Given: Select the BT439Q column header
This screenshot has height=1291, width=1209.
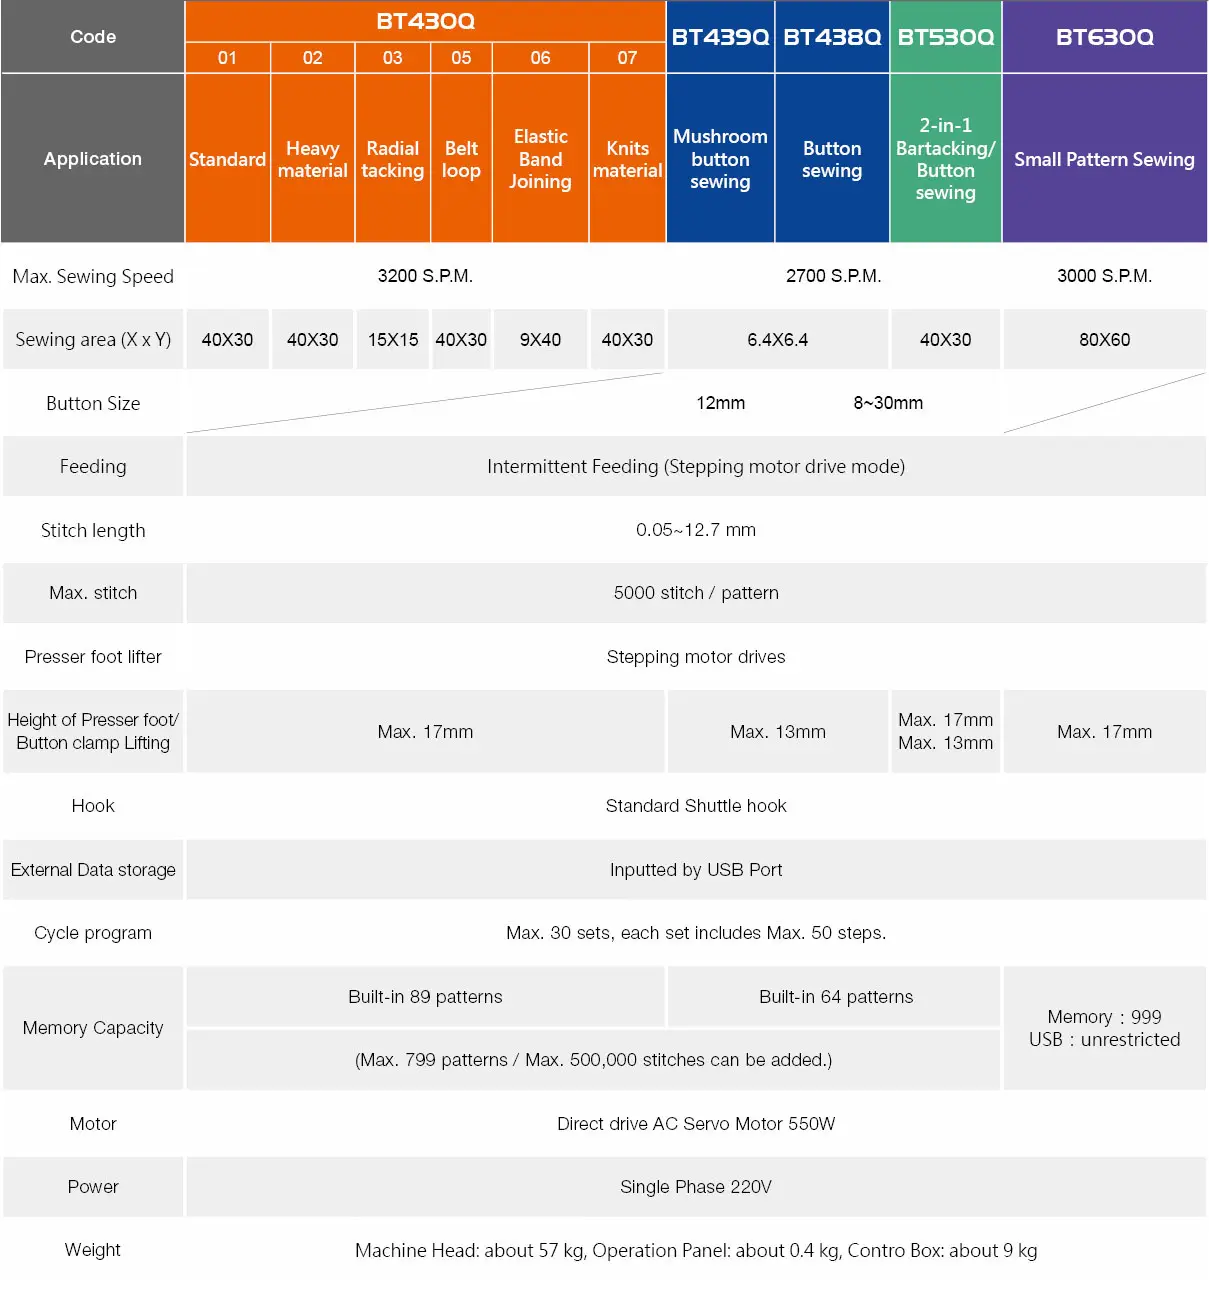Looking at the screenshot, I should [x=720, y=37].
